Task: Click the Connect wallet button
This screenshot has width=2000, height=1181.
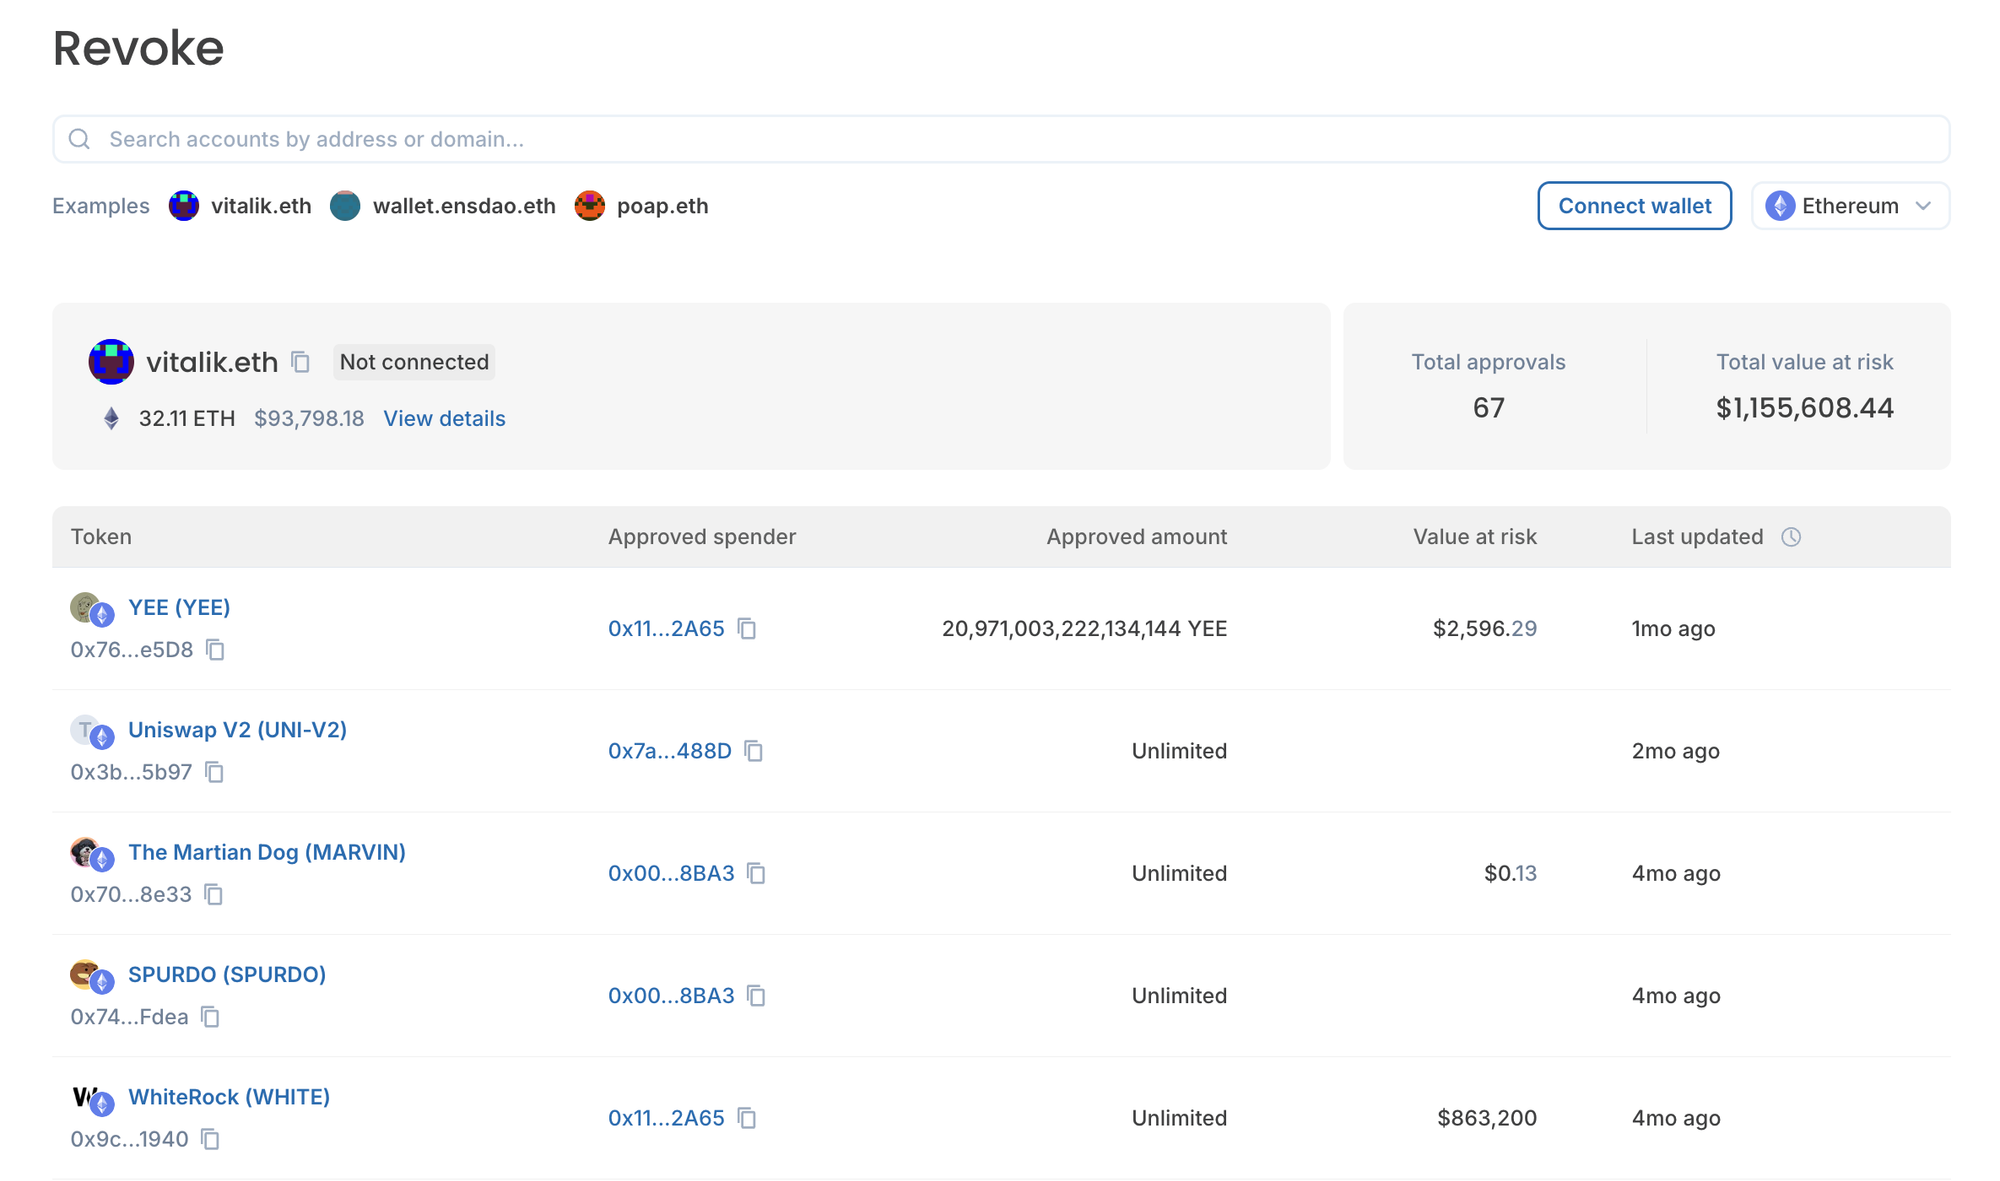Action: point(1634,206)
